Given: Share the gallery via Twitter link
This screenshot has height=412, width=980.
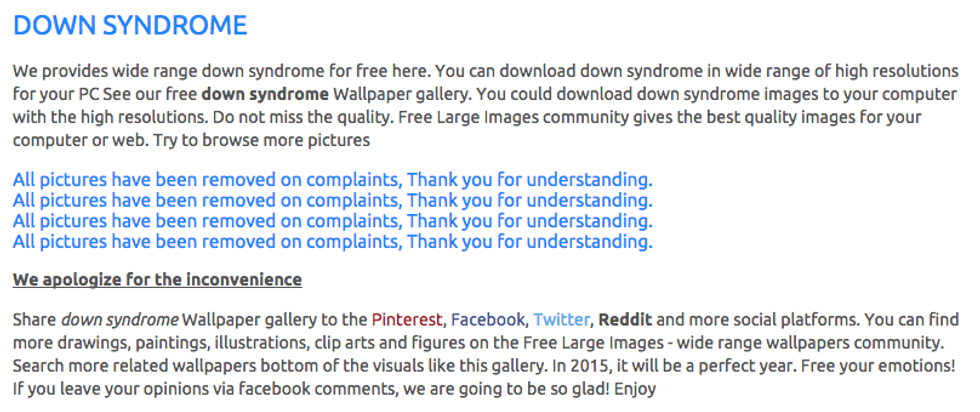Looking at the screenshot, I should click(x=561, y=320).
